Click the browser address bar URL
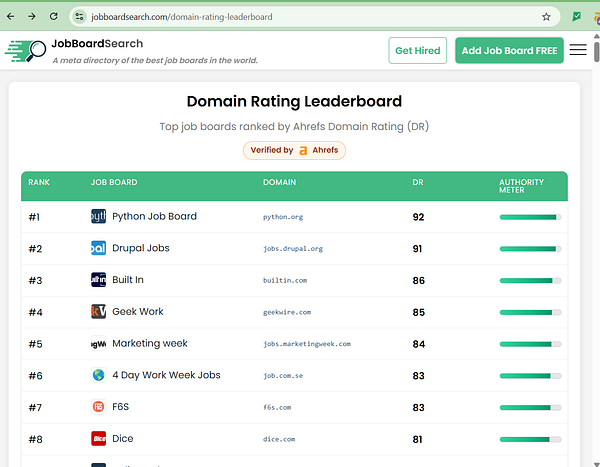The width and height of the screenshot is (600, 467). pyautogui.click(x=182, y=17)
